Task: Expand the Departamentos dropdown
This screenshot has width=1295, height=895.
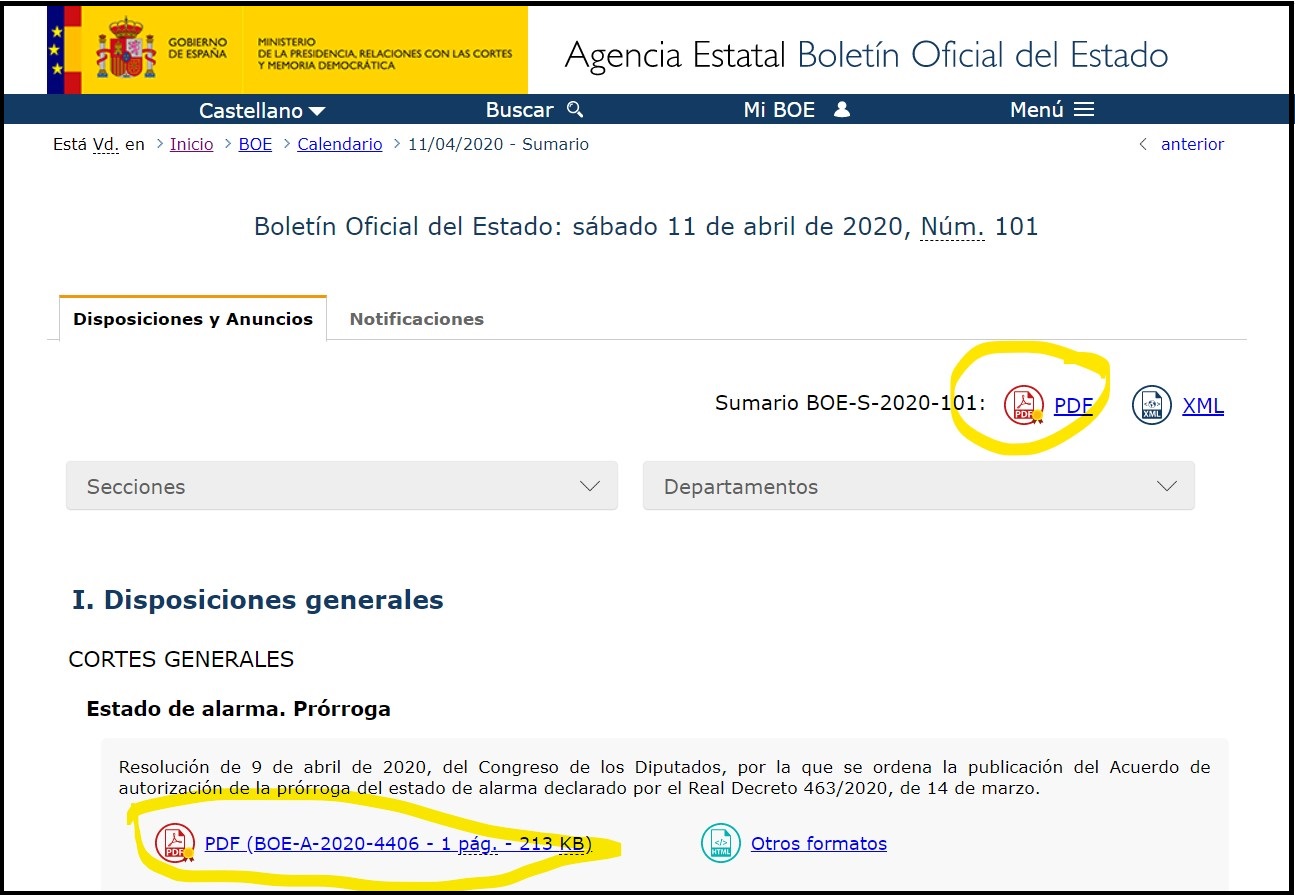Action: point(919,486)
